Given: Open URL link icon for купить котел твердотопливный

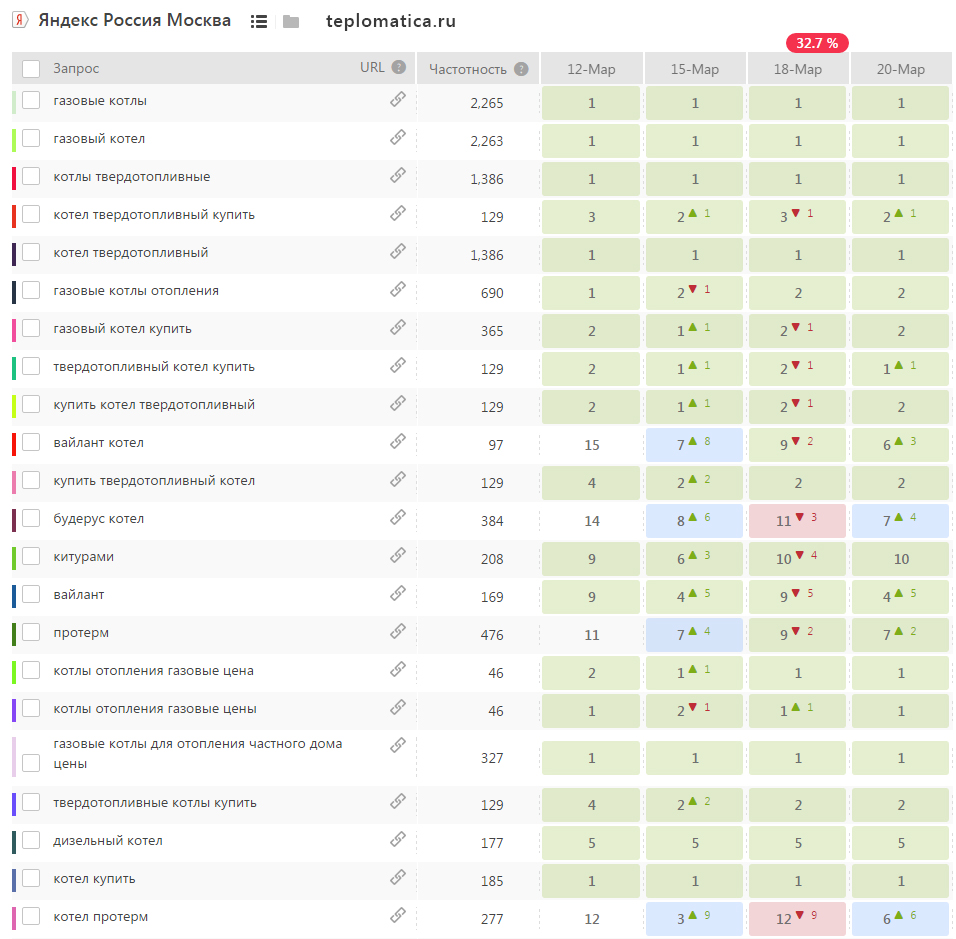Looking at the screenshot, I should tap(398, 402).
